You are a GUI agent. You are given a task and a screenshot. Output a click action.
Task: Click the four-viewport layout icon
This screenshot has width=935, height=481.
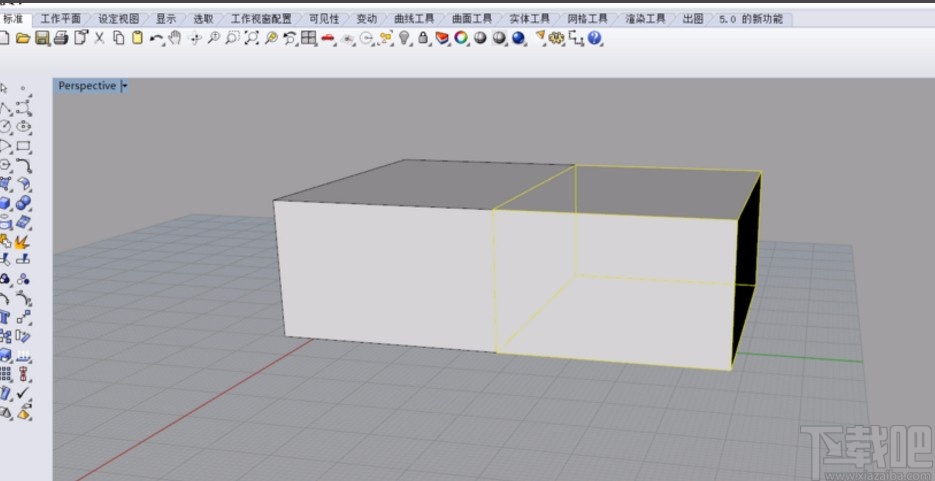[308, 39]
